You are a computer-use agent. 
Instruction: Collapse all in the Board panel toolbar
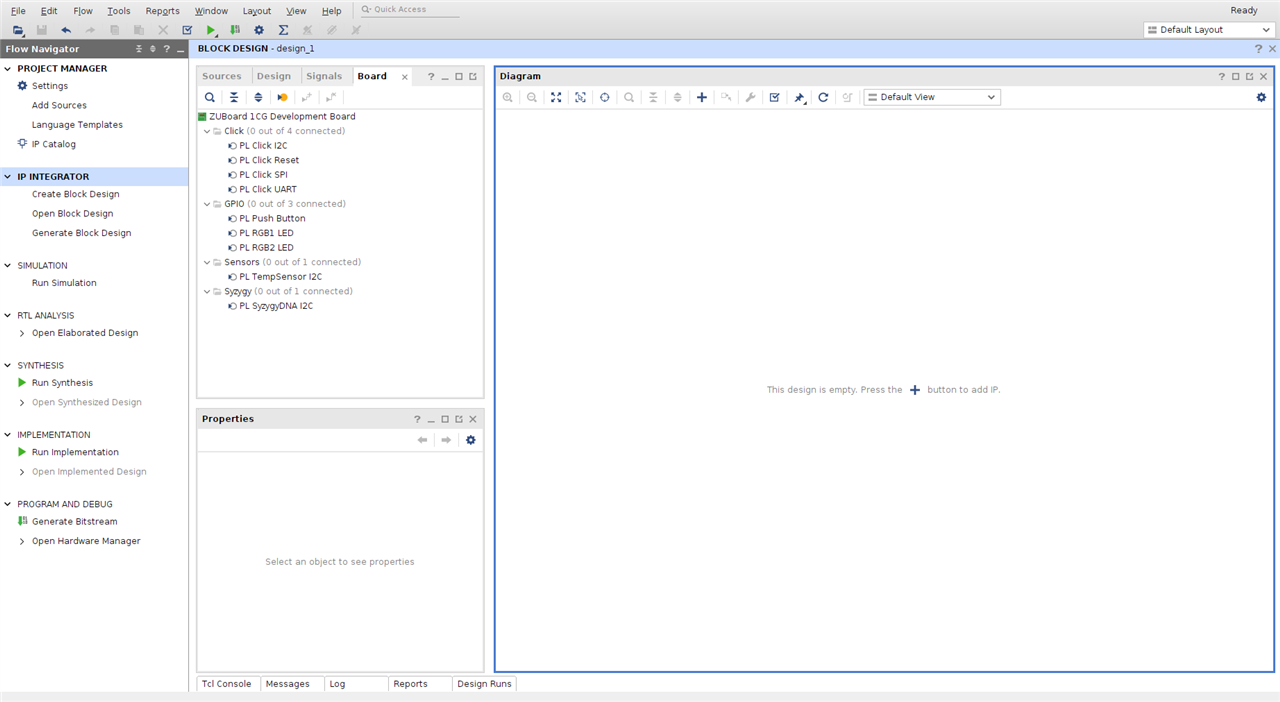coord(234,97)
